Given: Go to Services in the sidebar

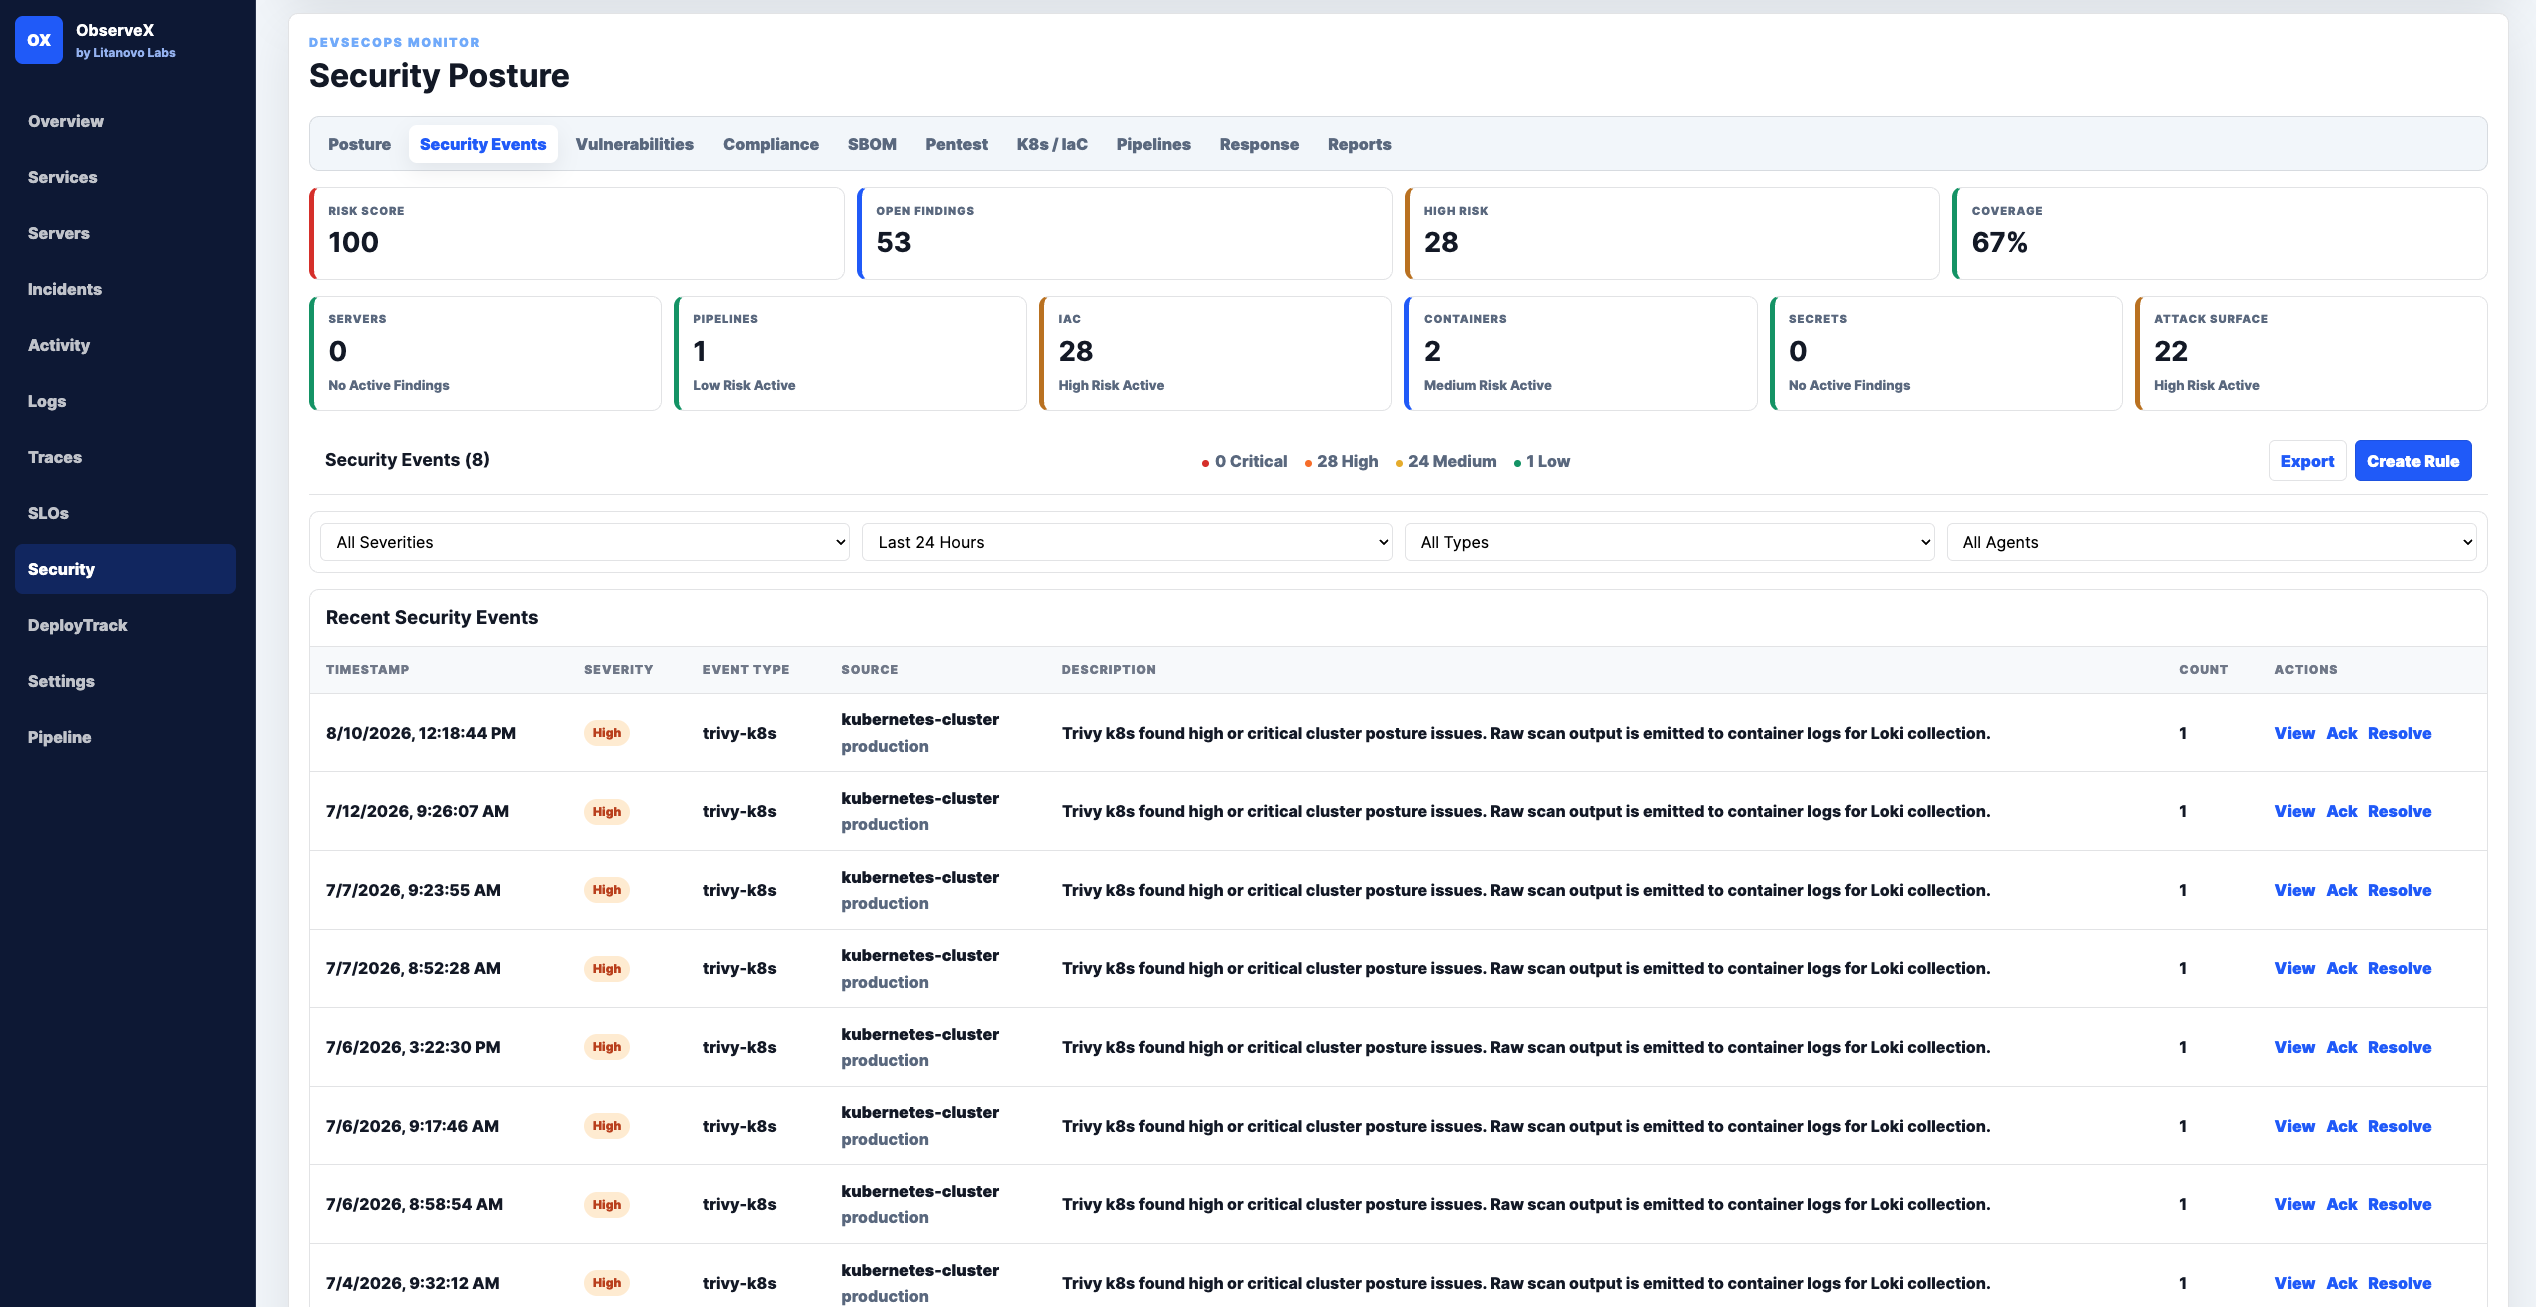Looking at the screenshot, I should (x=125, y=177).
